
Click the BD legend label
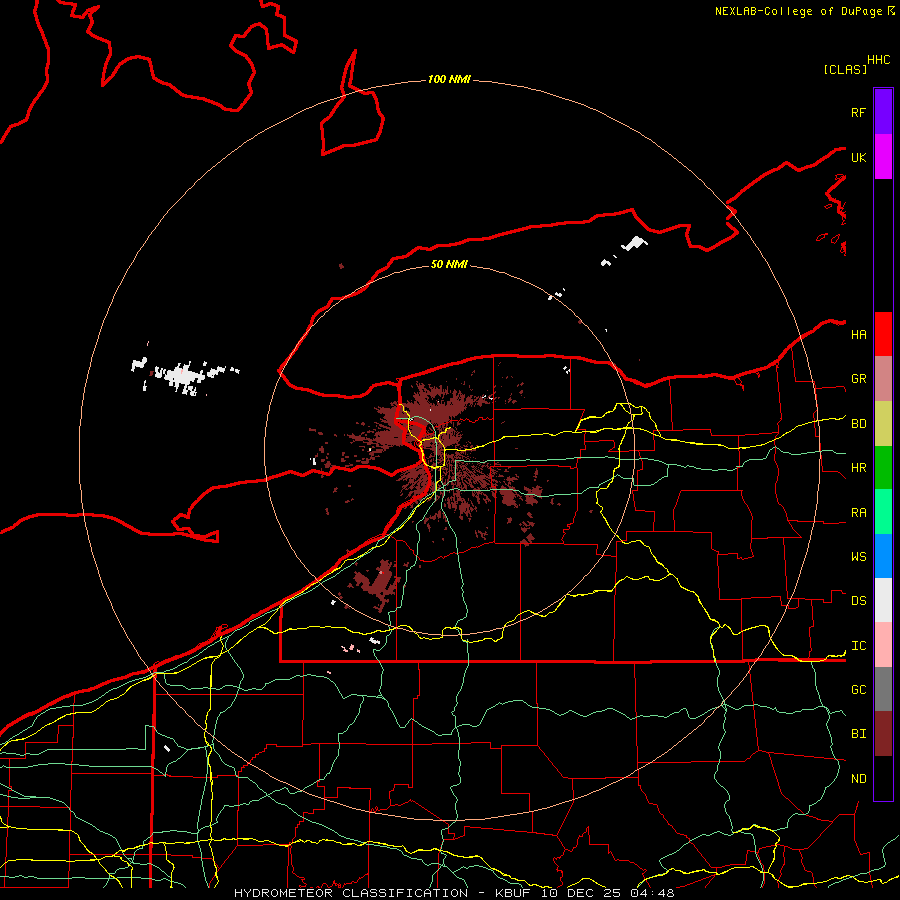click(x=858, y=424)
